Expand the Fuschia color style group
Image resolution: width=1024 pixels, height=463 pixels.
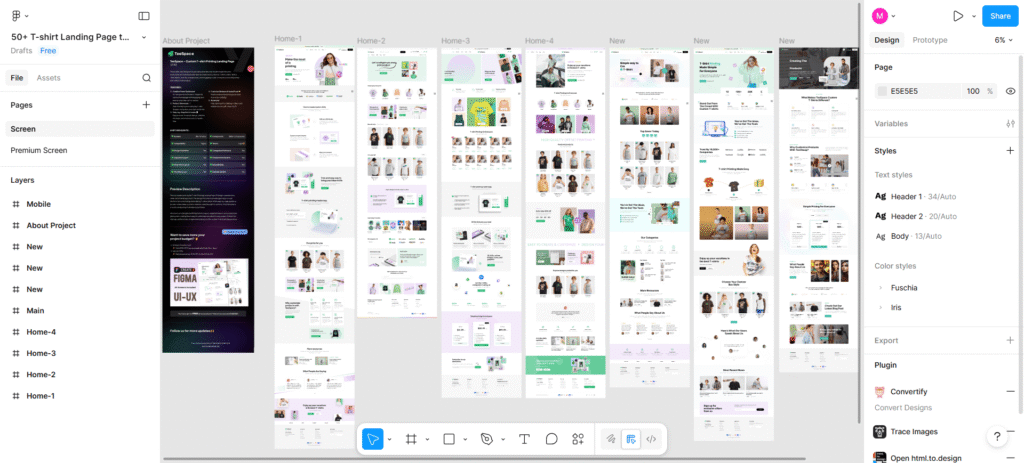[880, 288]
